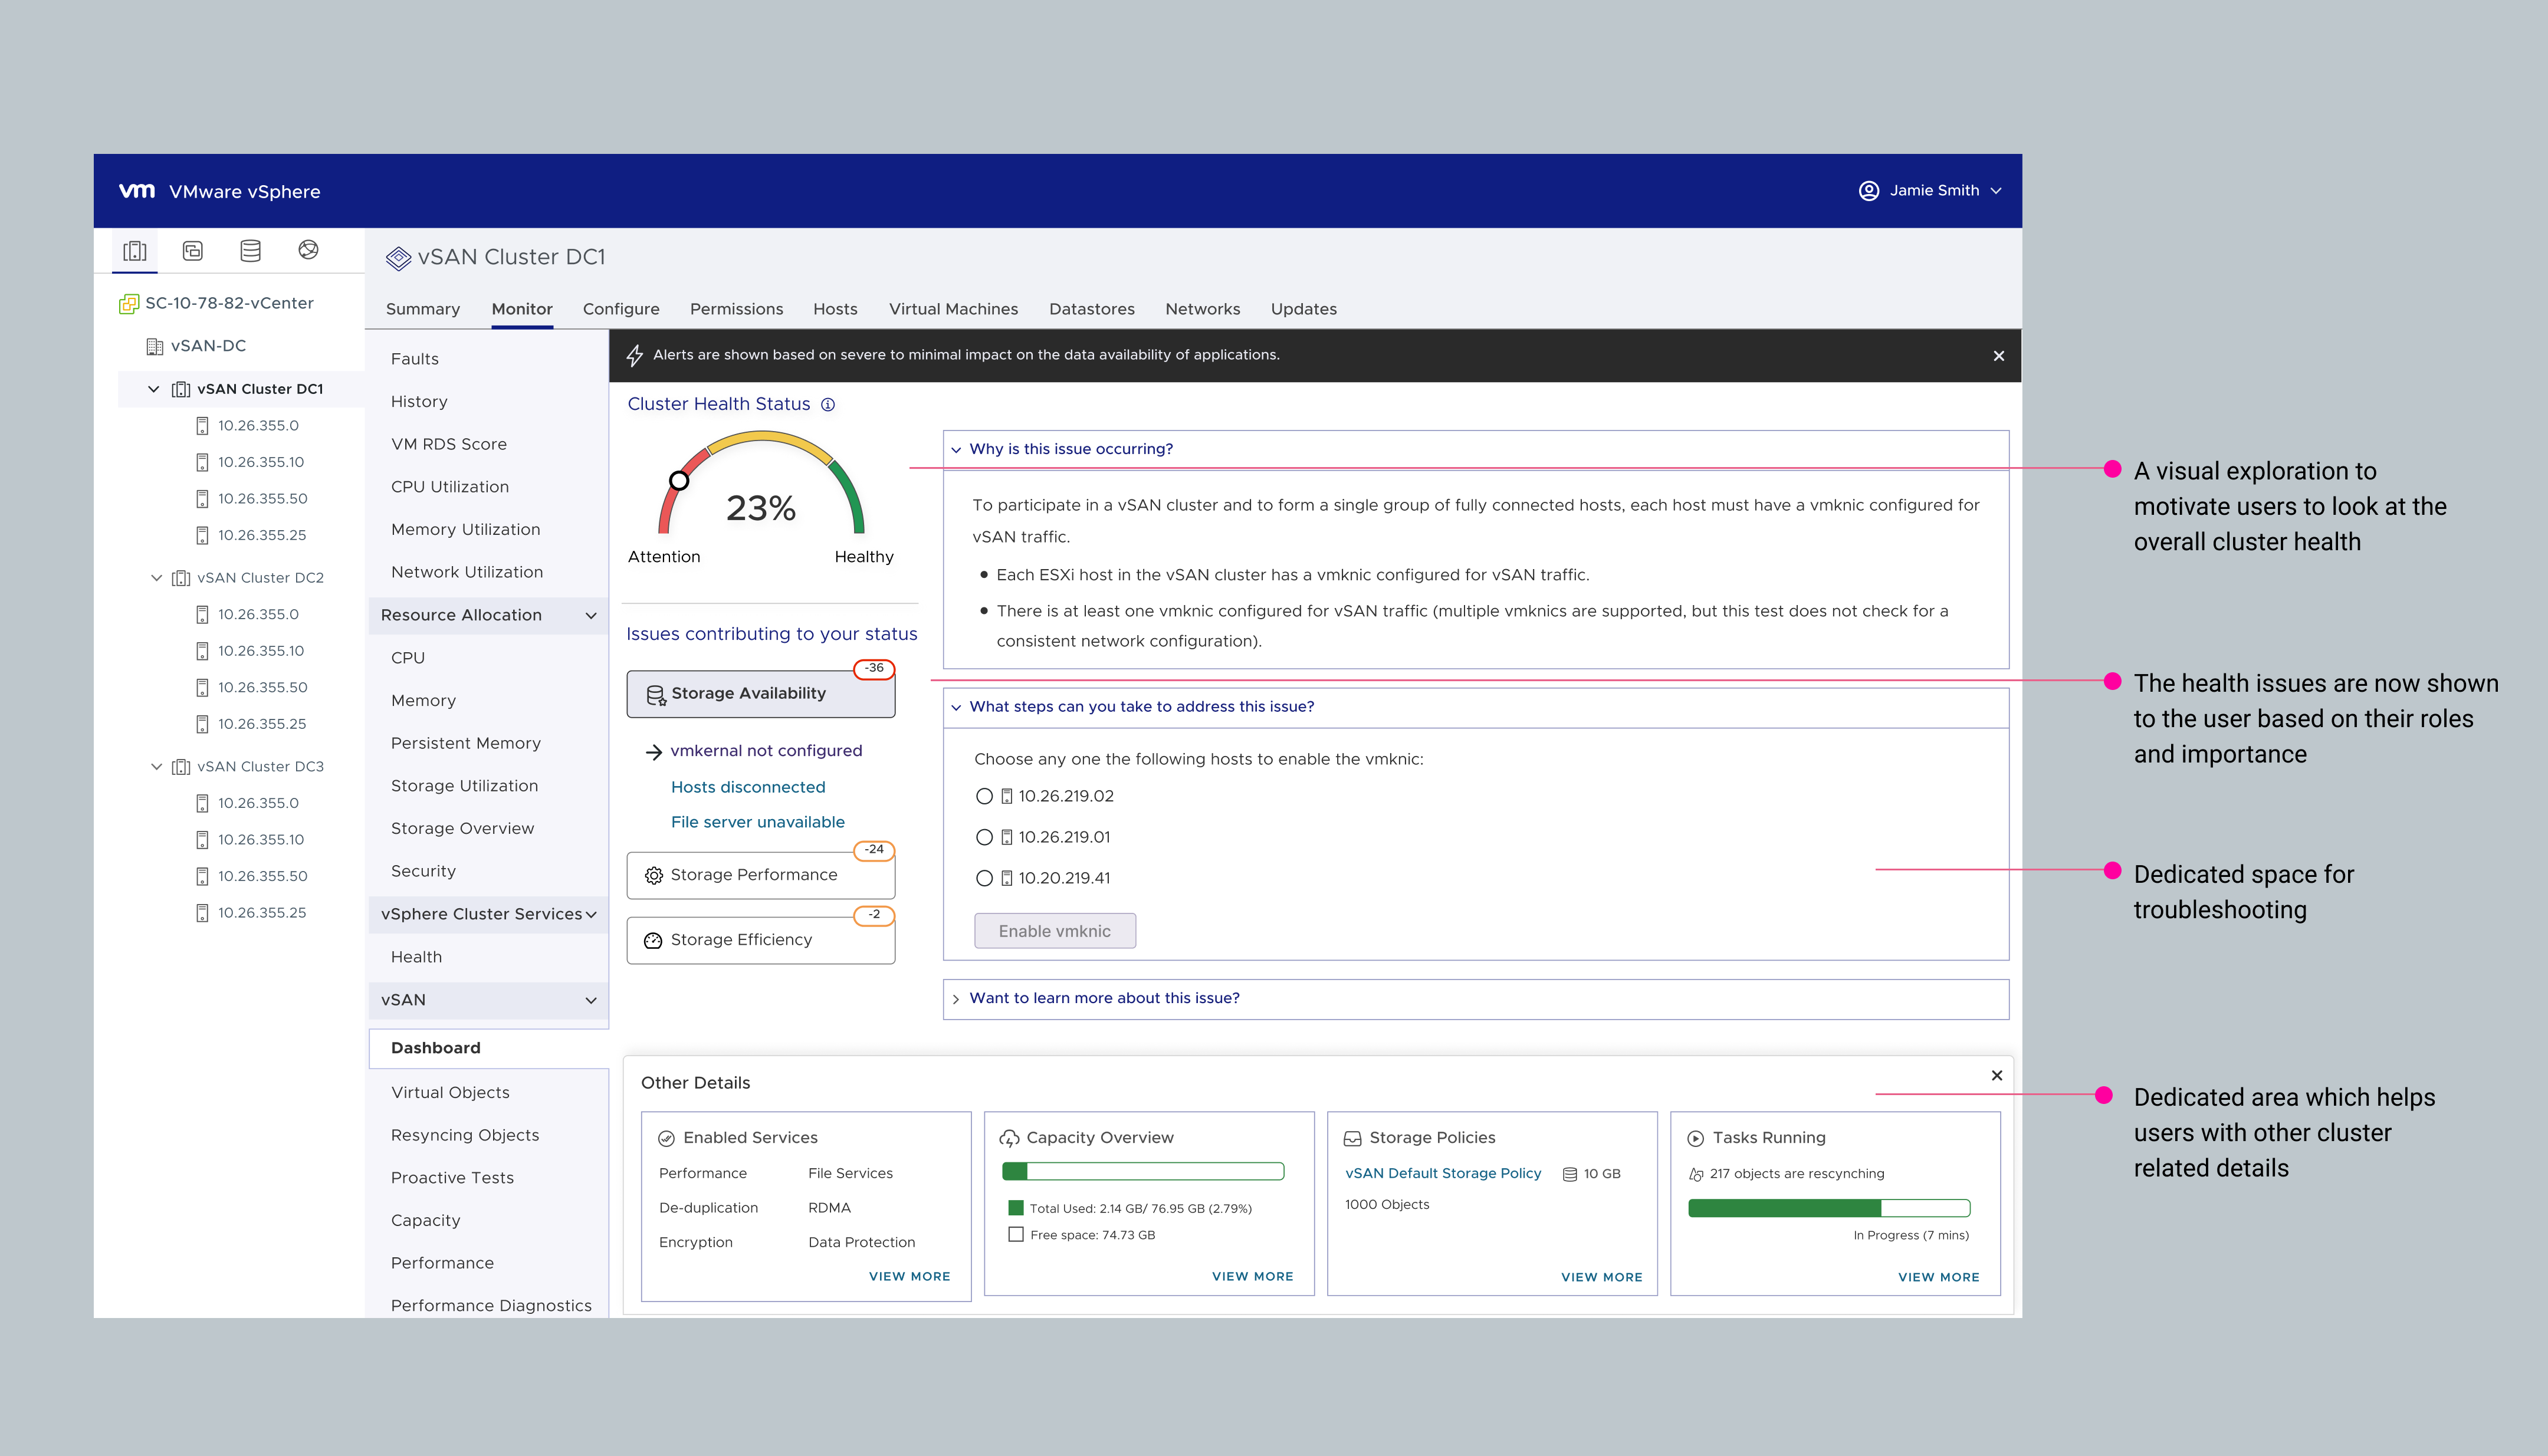This screenshot has width=2548, height=1456.
Task: Open the File server unavailable issue link
Action: pos(758,823)
